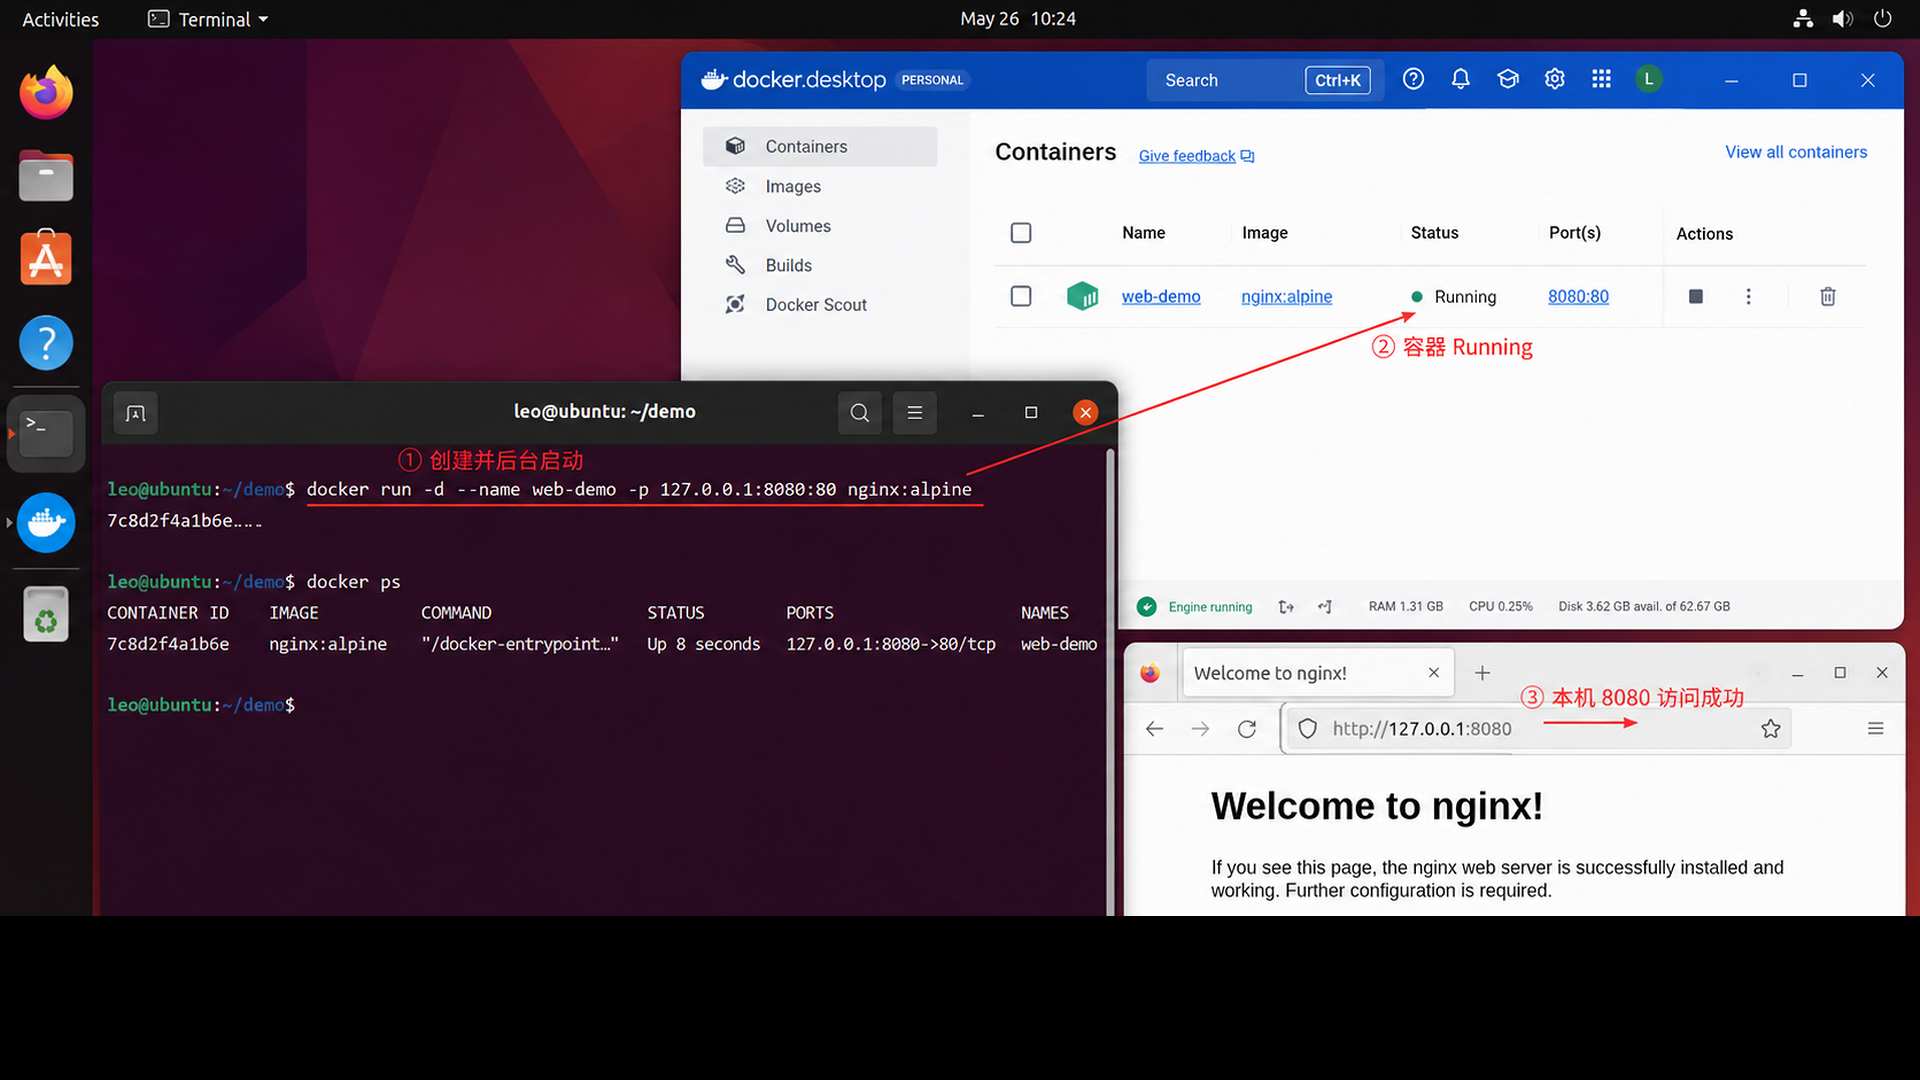Open the system volume indicator
This screenshot has width=1920, height=1080.
point(1842,19)
